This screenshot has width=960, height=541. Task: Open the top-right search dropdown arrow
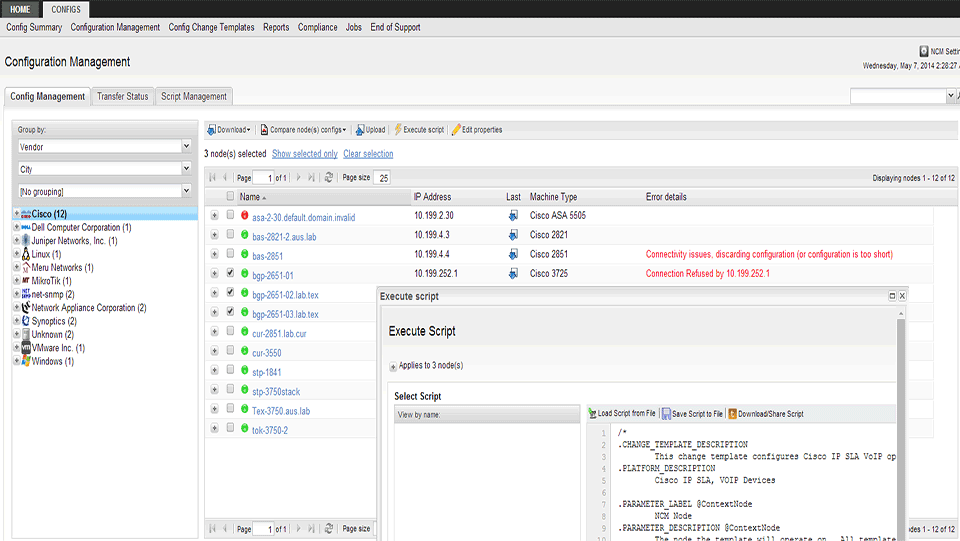950,95
